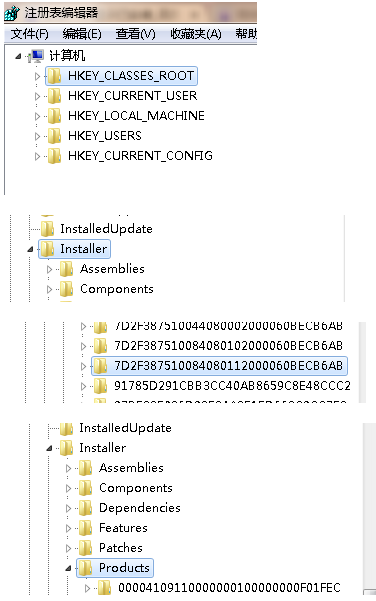Click the HKEY_LOCAL_MACHINE folder icon

[x=54, y=116]
